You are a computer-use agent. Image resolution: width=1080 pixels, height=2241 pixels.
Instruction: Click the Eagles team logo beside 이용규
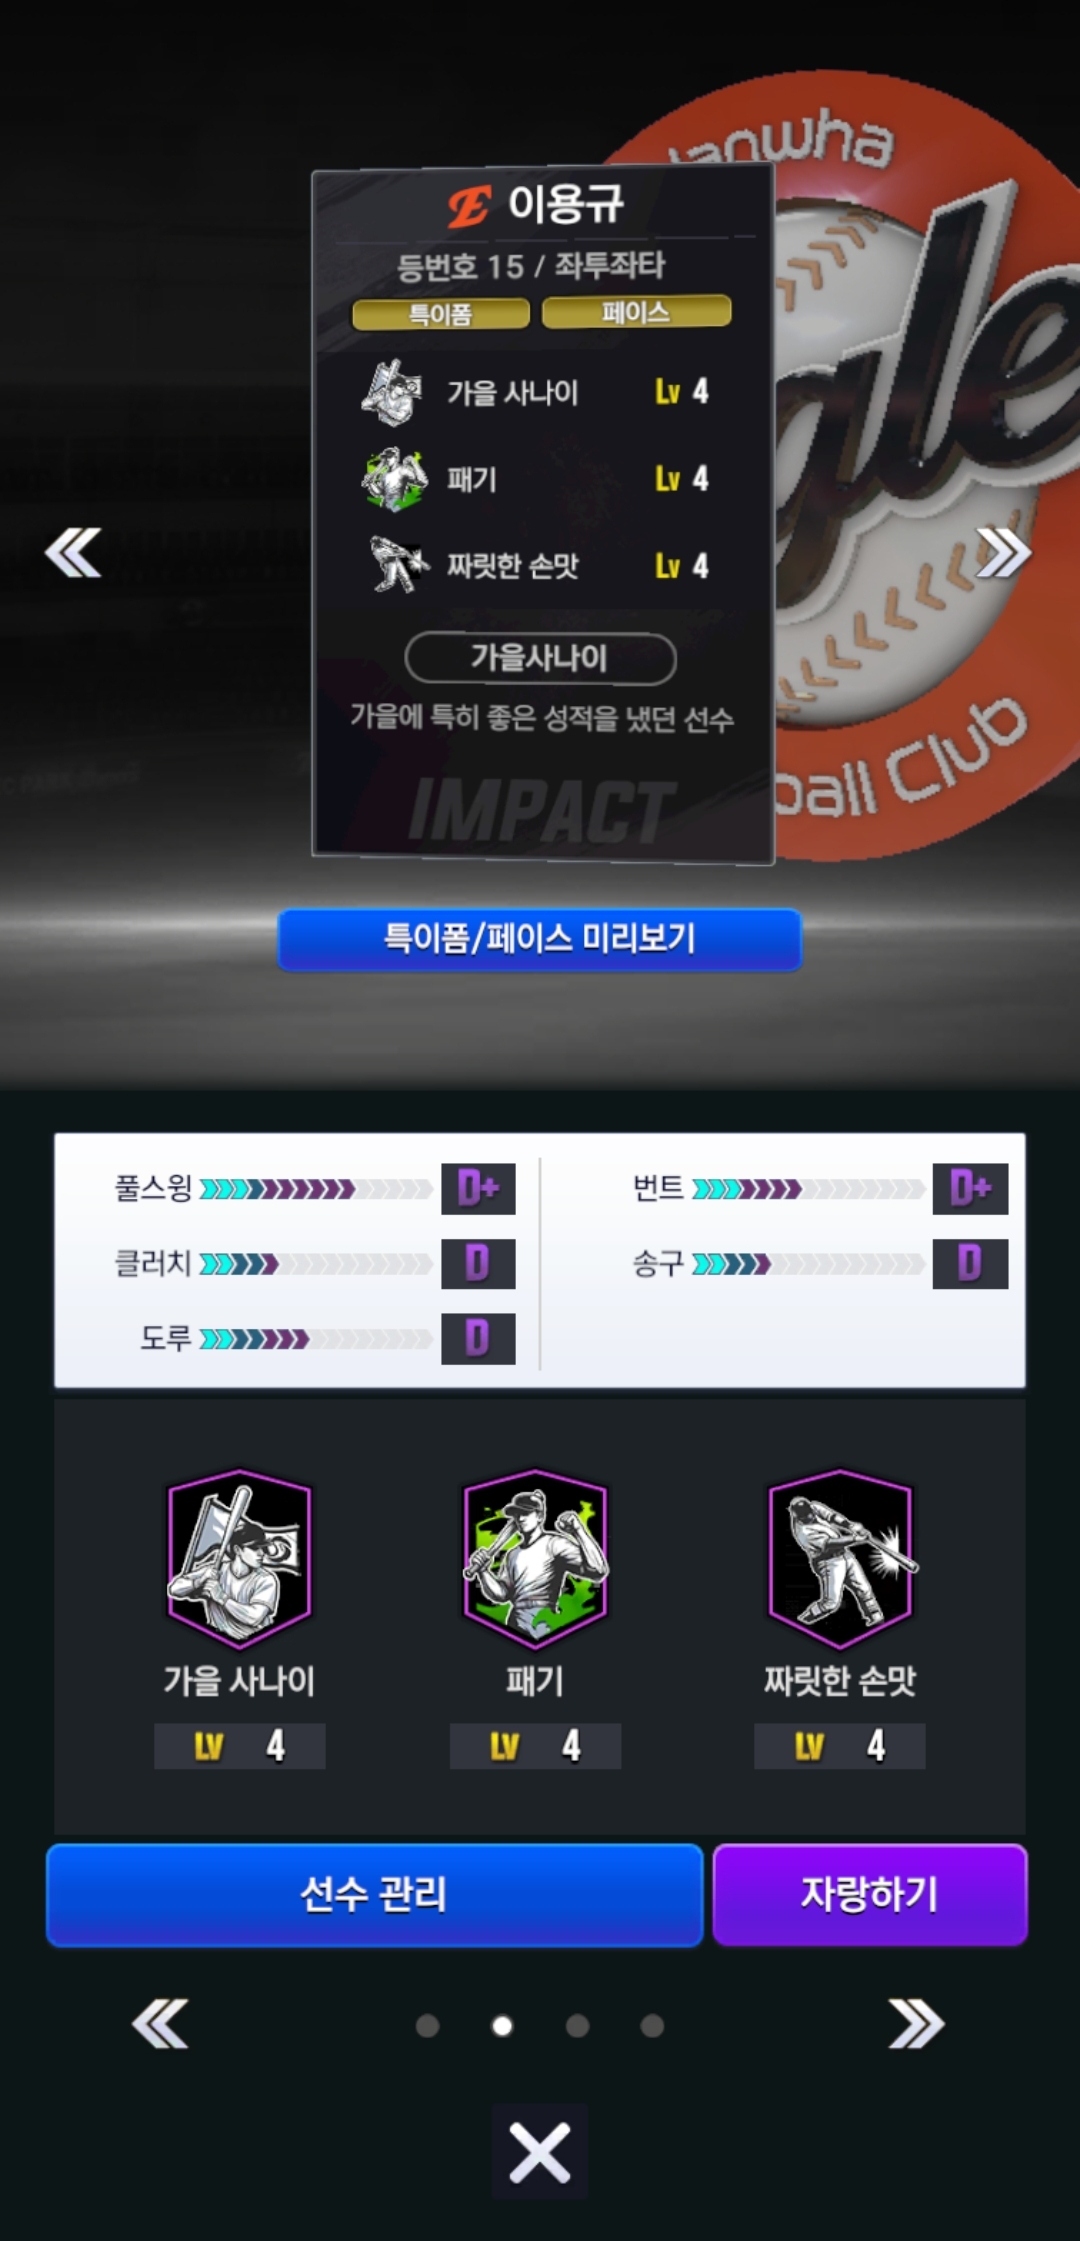tap(468, 207)
